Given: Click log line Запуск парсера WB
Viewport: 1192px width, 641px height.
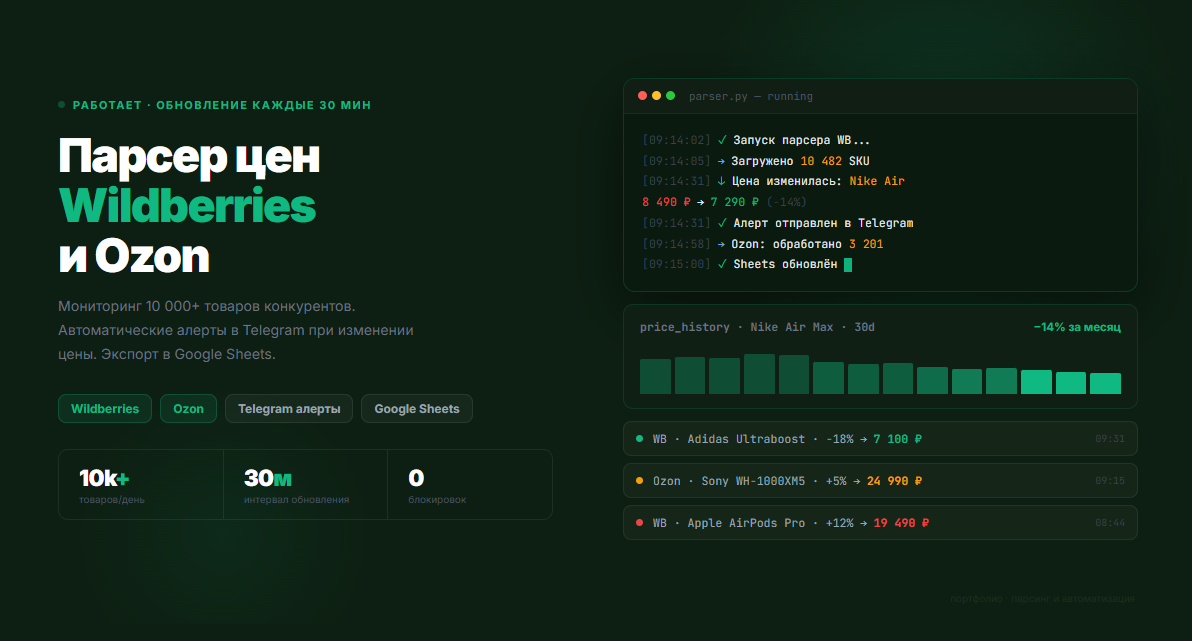Looking at the screenshot, I should pos(756,140).
